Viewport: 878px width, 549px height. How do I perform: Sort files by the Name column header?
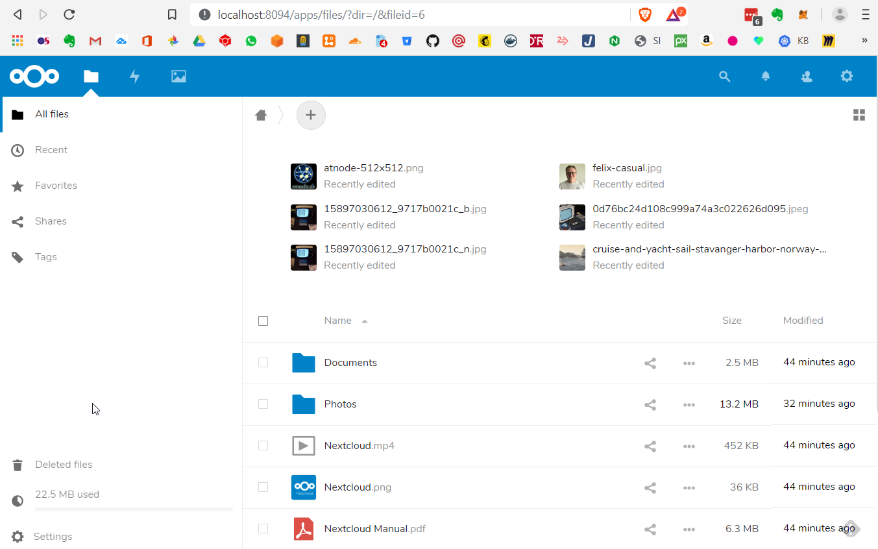pos(338,321)
